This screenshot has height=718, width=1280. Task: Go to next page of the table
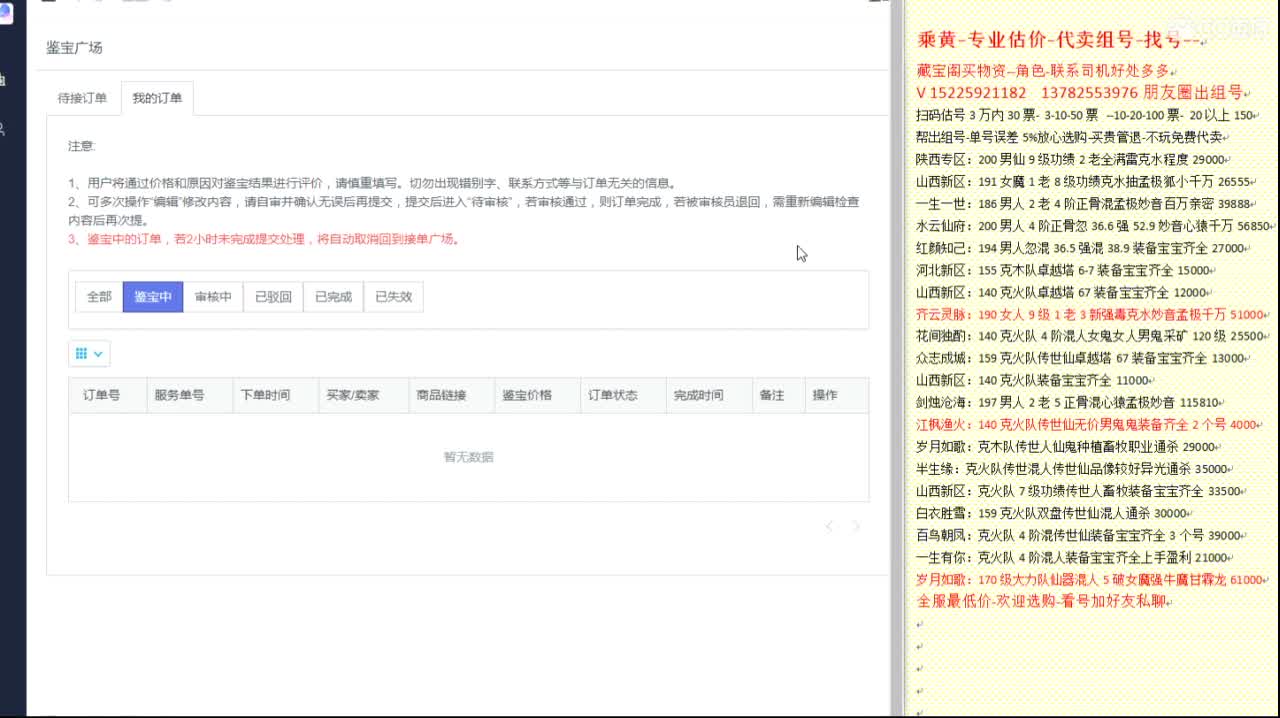pyautogui.click(x=856, y=526)
